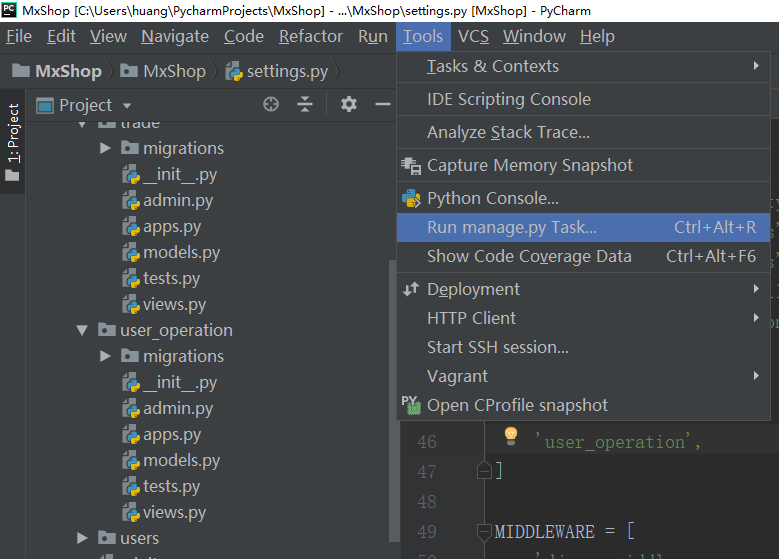
Task: Choose IDE Scripting Console
Action: point(583,99)
